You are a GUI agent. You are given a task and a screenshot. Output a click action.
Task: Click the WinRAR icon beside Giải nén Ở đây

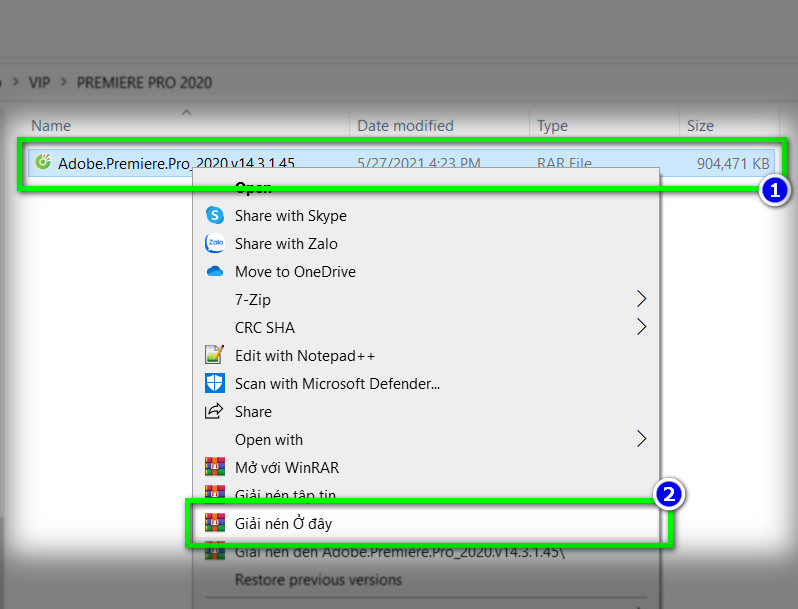click(214, 523)
